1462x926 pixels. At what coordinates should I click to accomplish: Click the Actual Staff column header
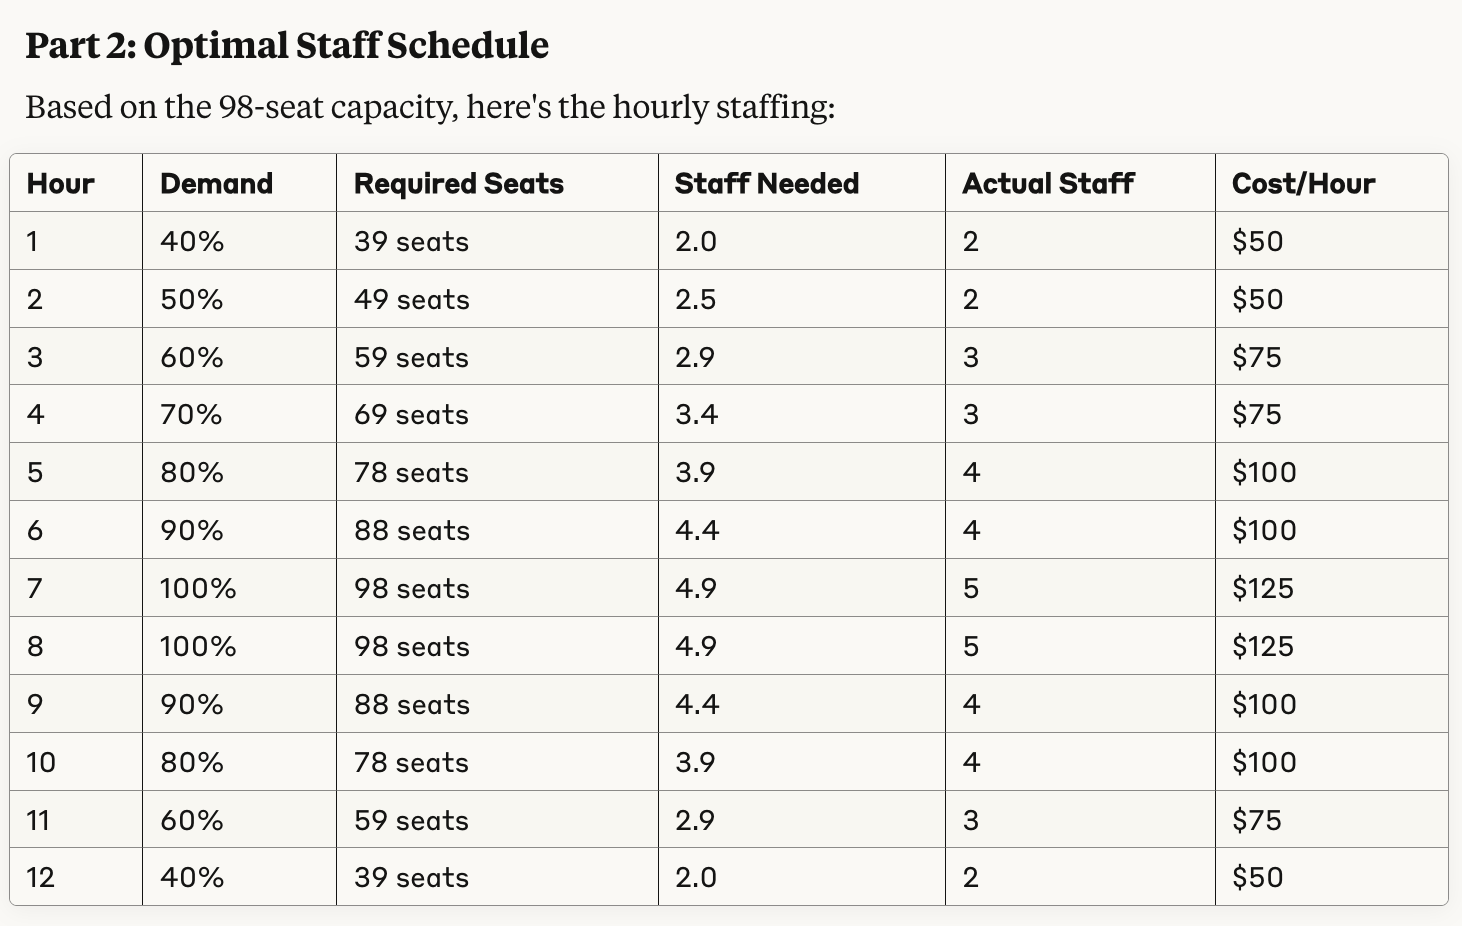[1048, 184]
